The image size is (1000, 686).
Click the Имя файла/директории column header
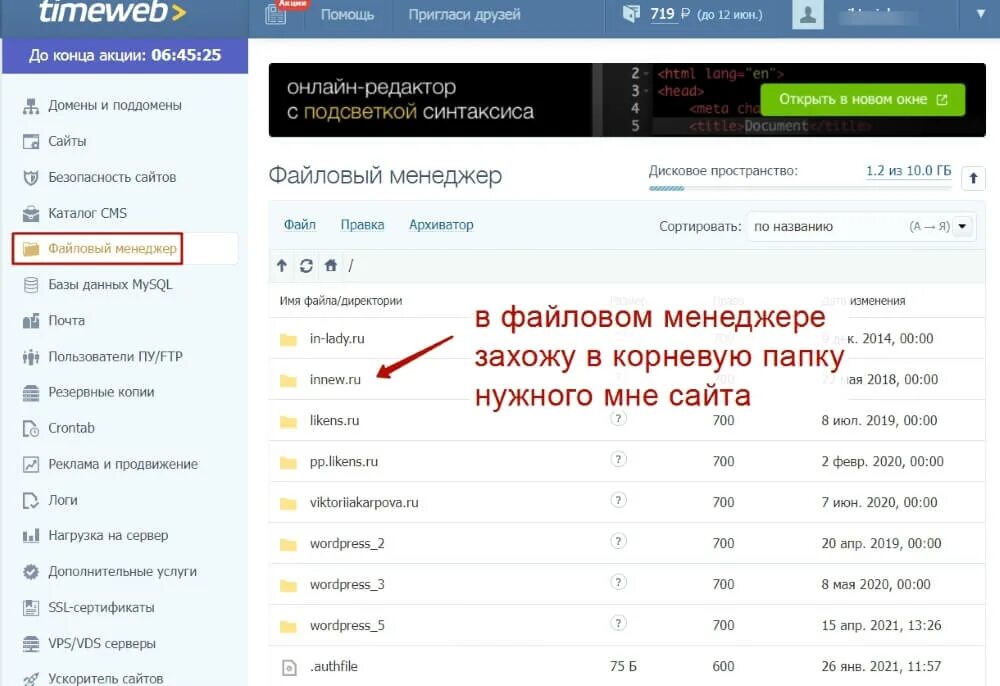[x=341, y=301]
